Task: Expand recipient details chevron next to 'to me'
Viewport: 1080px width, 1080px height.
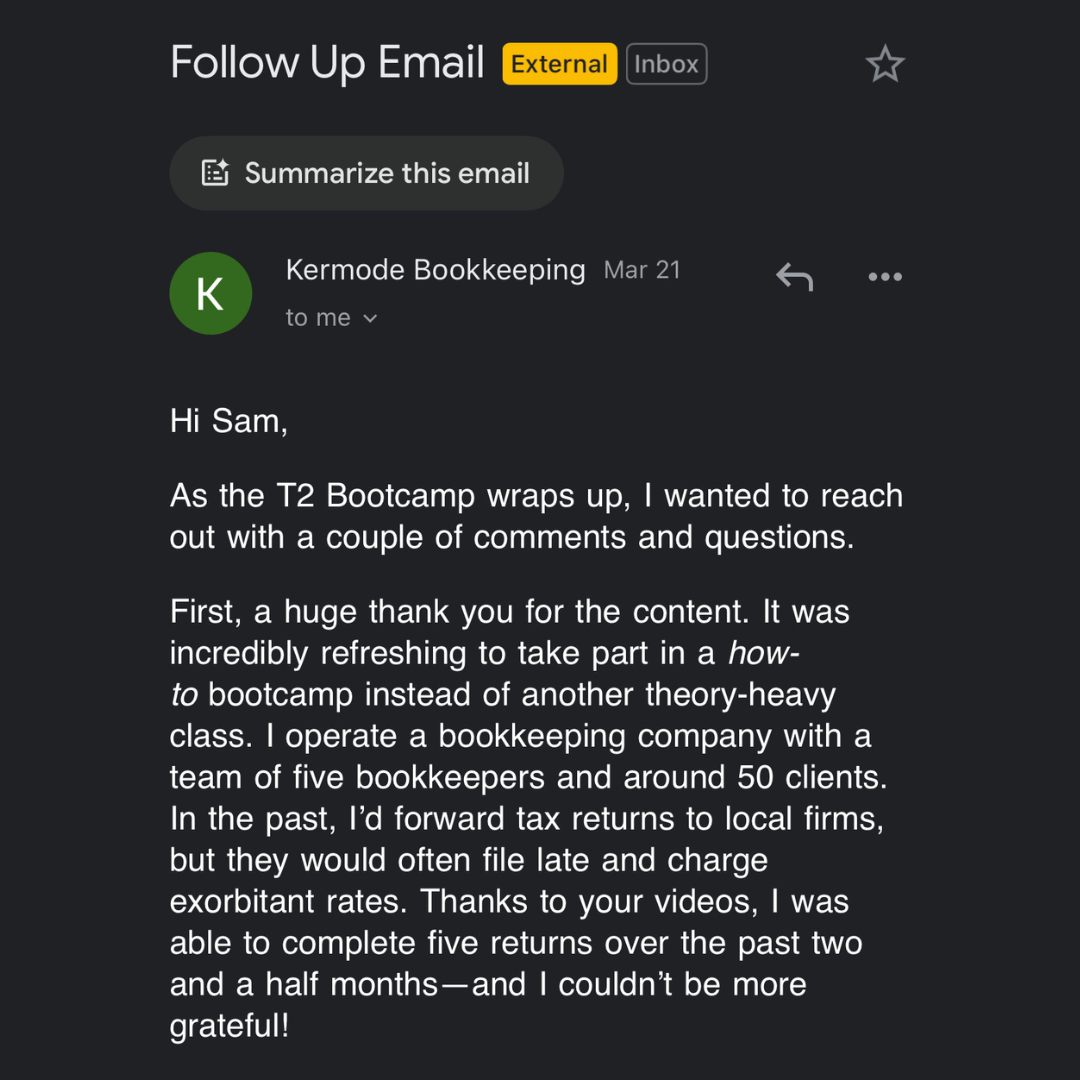Action: click(371, 319)
